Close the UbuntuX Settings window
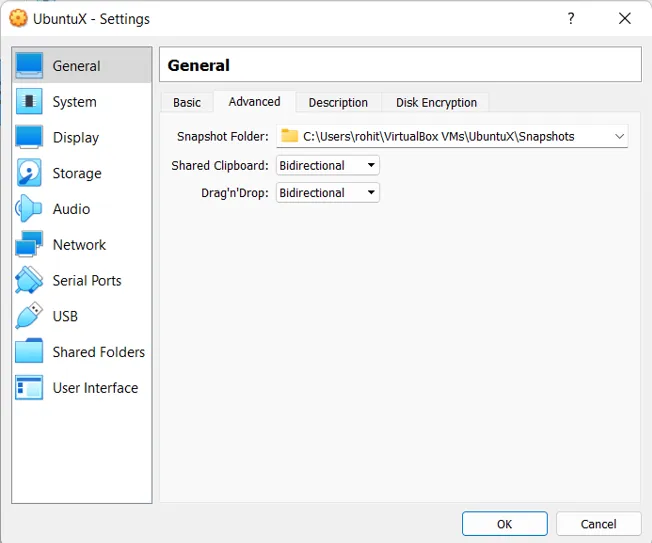Viewport: 652px width, 543px height. click(625, 18)
